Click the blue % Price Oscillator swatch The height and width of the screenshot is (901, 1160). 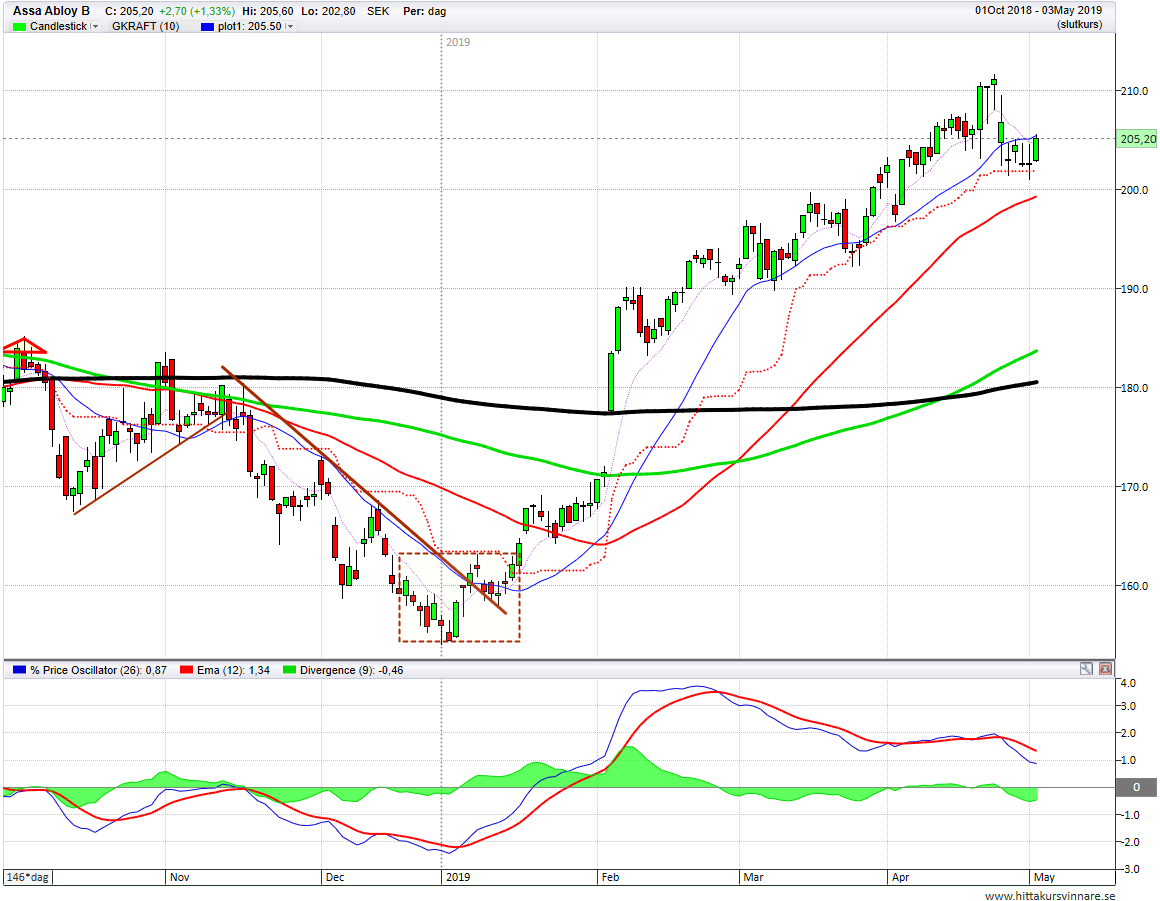coord(19,670)
